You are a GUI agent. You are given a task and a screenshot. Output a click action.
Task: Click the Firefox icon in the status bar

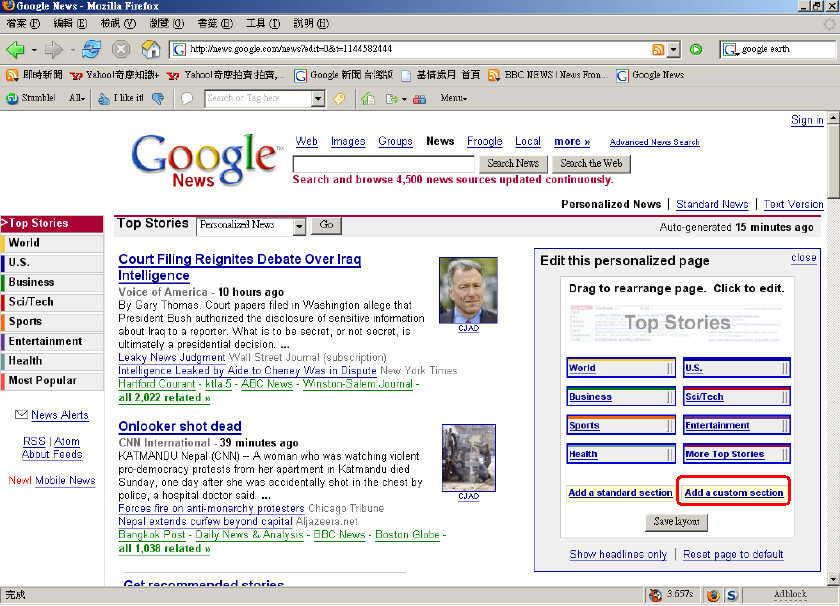tap(712, 595)
